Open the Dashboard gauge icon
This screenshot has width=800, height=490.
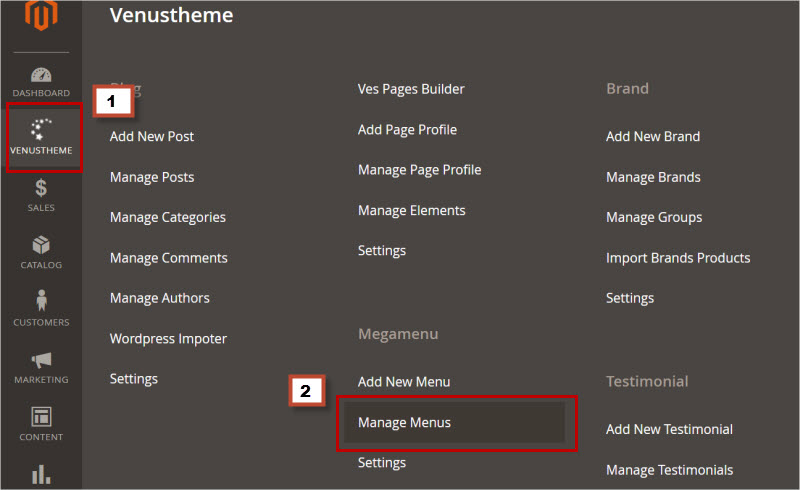point(41,76)
